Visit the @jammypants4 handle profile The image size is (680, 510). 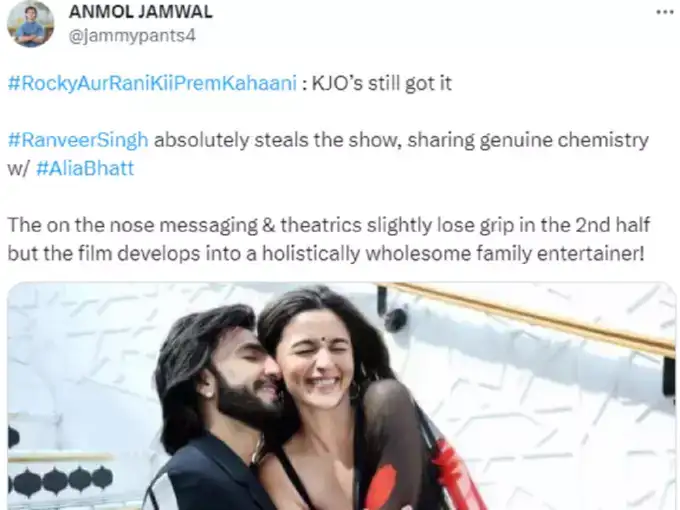[x=132, y=36]
